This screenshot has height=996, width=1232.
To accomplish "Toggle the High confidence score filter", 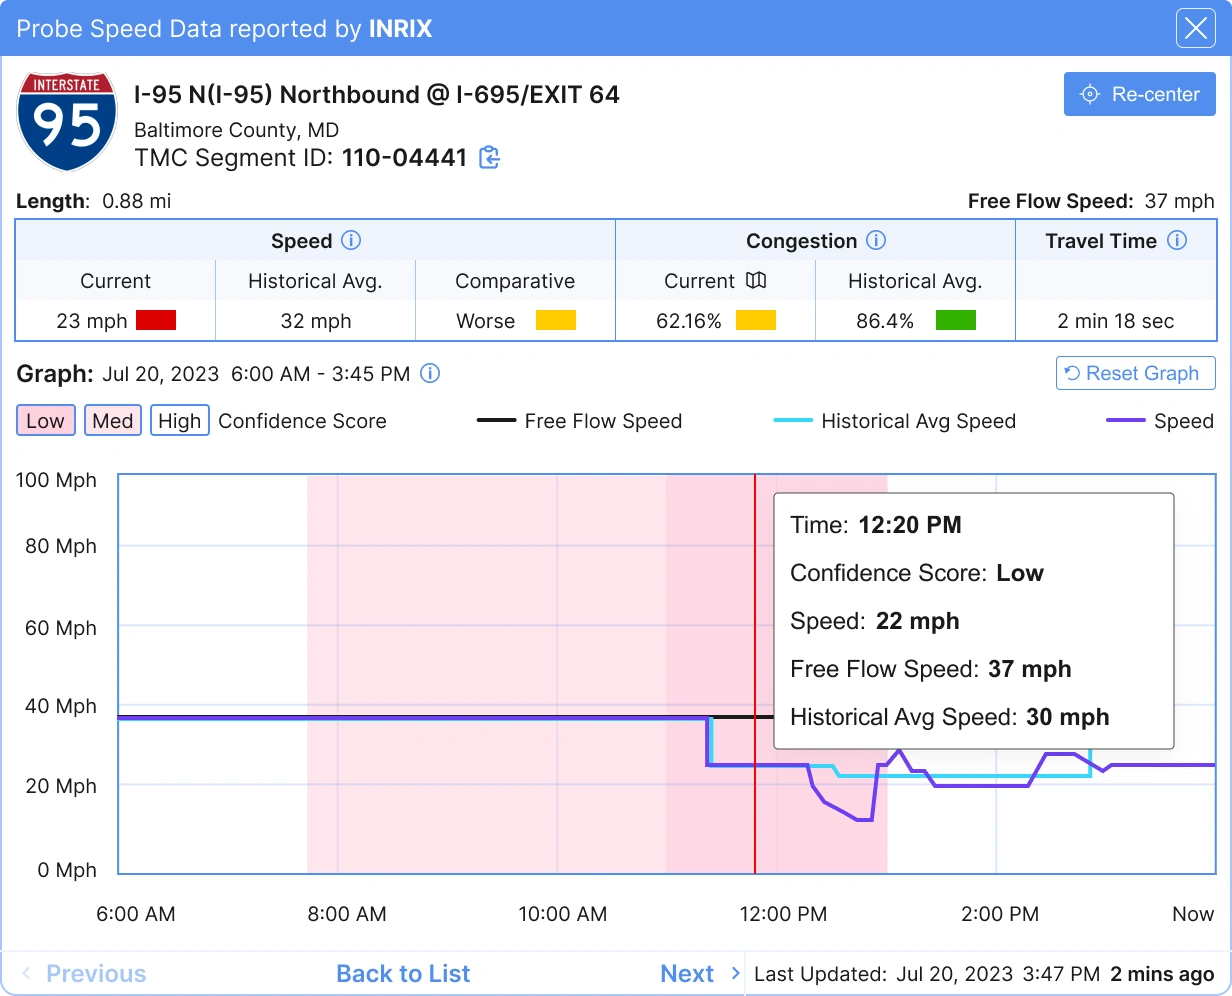I will click(179, 421).
